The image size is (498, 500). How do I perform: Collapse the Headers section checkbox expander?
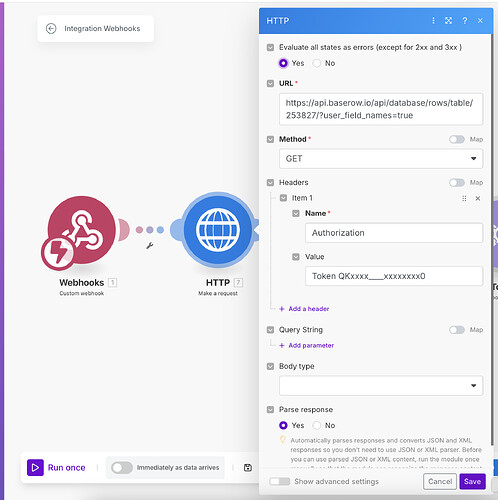click(270, 183)
